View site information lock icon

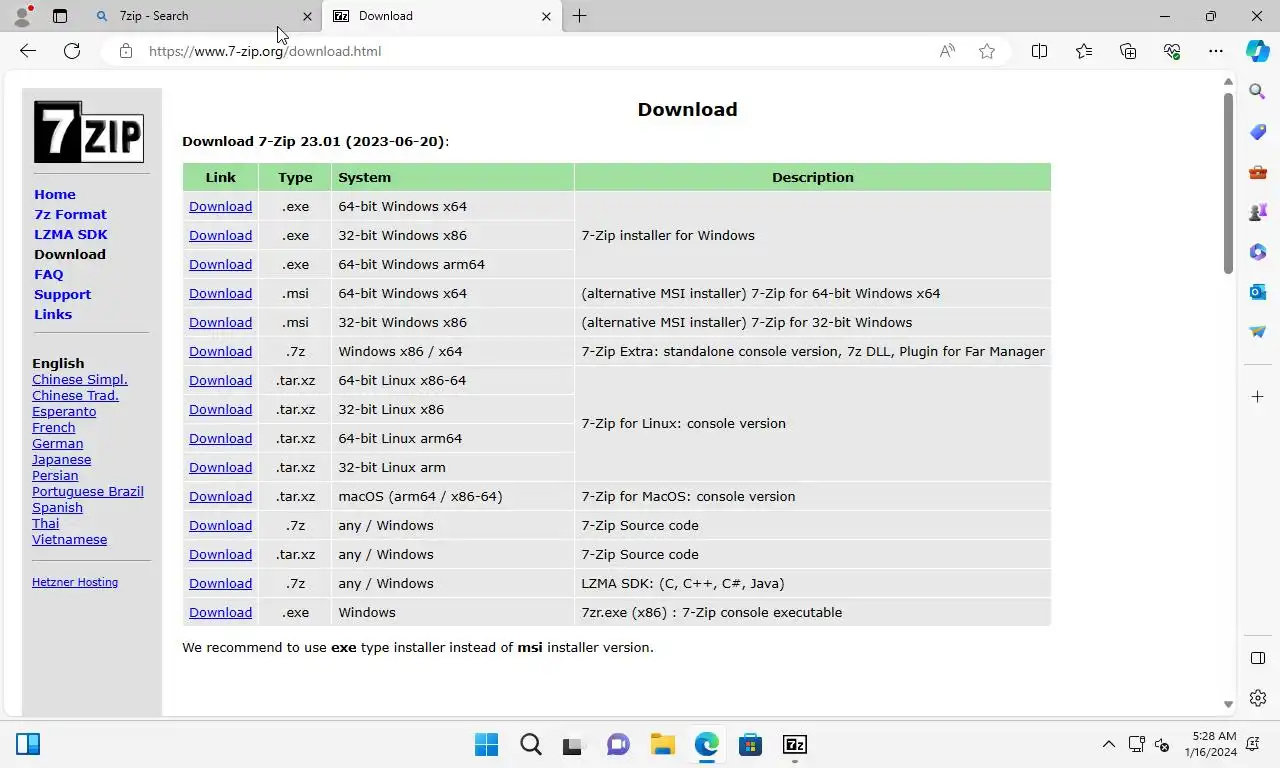click(x=126, y=51)
